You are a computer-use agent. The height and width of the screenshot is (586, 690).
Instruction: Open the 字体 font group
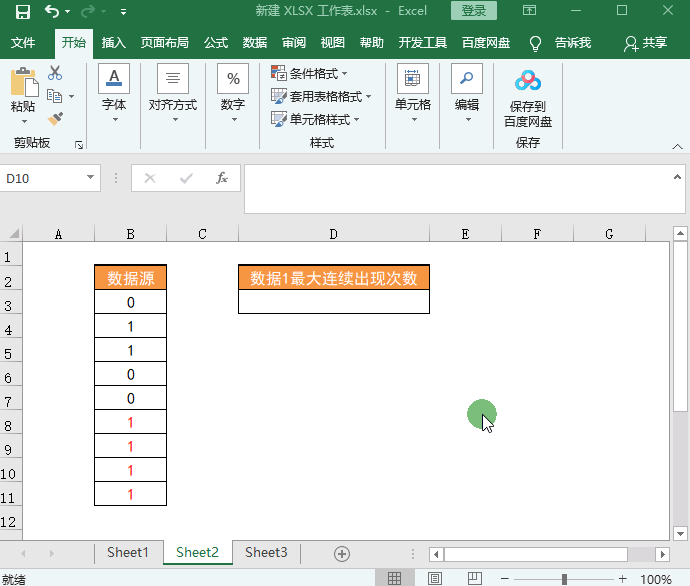point(114,93)
